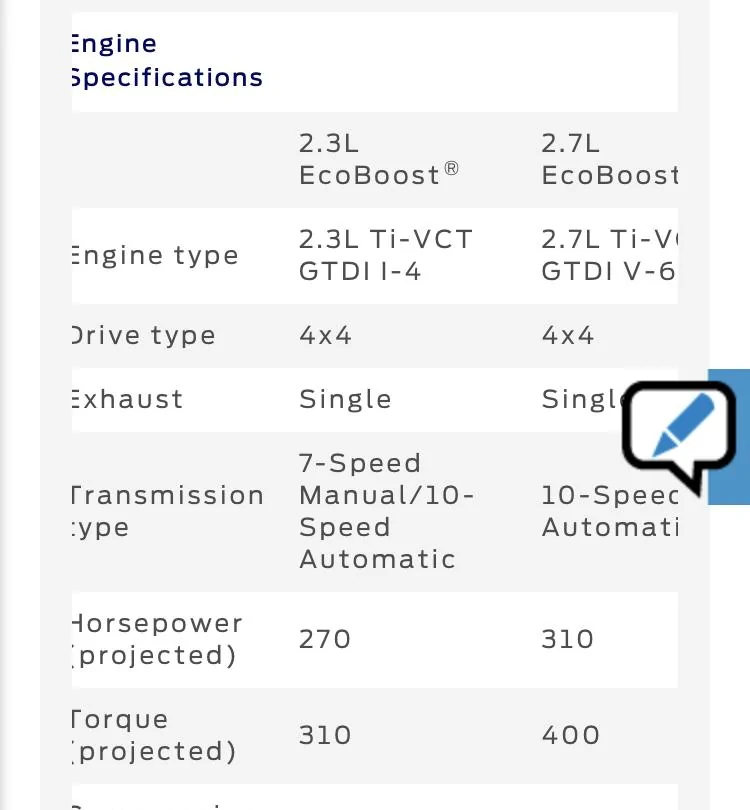Viewport: 750px width, 810px height.
Task: Click the 4x4 value under 2.7L EcoBoost
Action: pos(568,336)
